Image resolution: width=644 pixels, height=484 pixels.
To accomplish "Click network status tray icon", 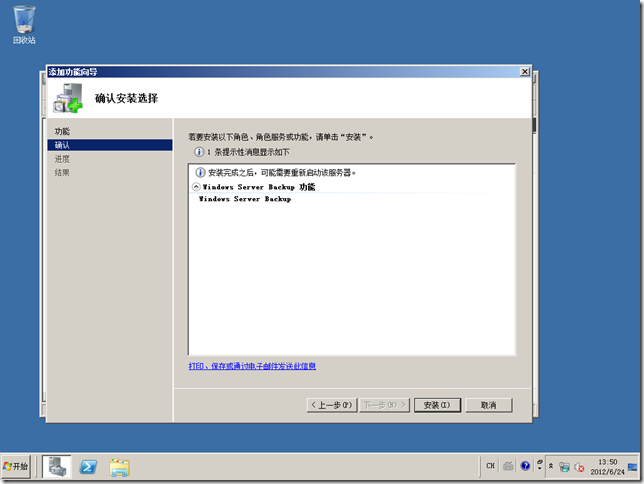I will [x=565, y=467].
